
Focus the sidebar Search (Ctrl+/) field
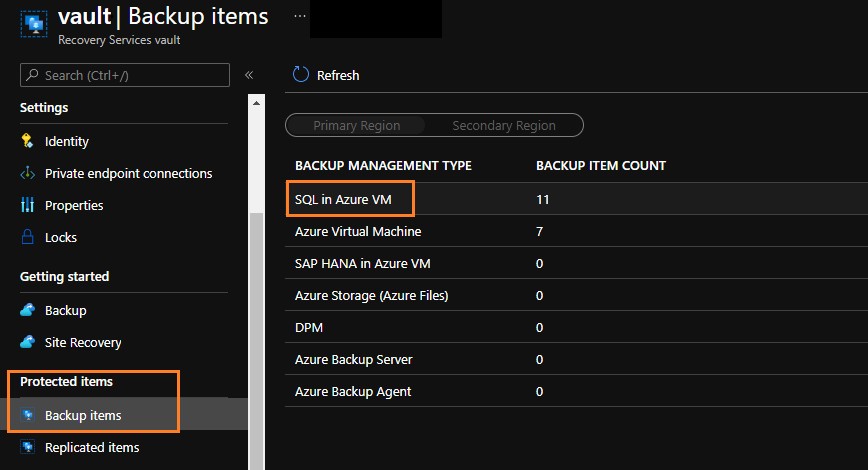pos(125,75)
